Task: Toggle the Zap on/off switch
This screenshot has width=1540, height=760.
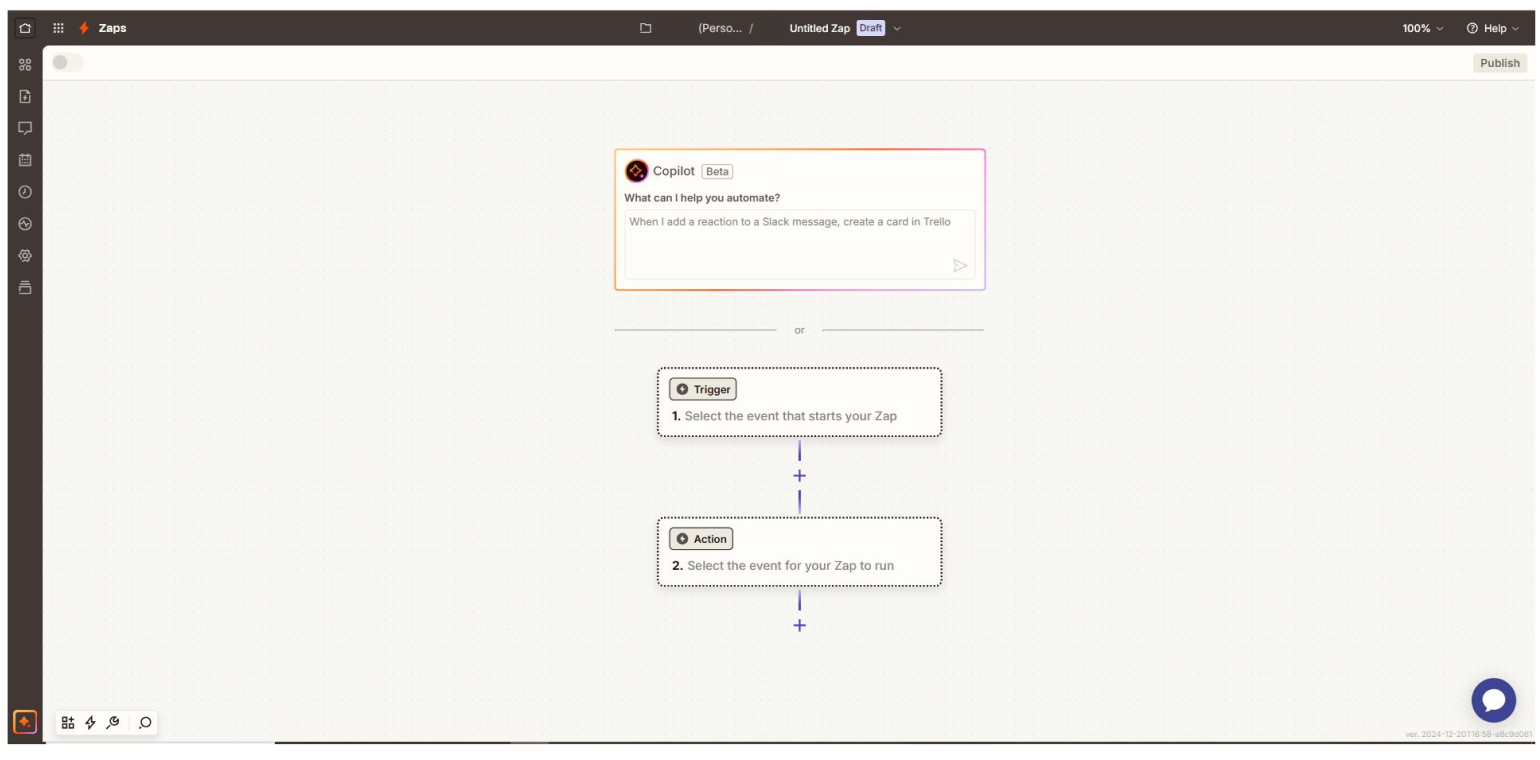Action: tap(67, 62)
